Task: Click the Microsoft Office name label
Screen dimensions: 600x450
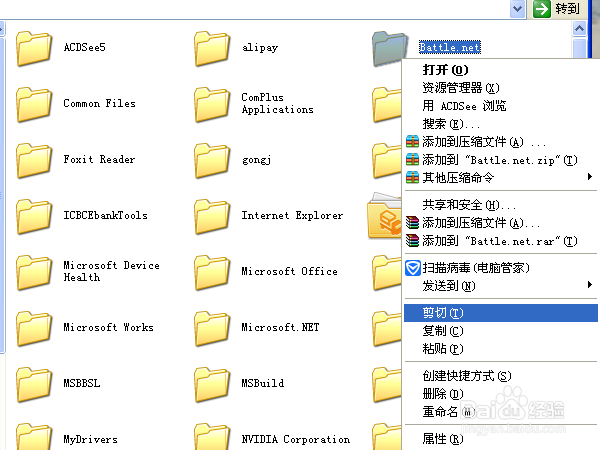Action: 290,271
